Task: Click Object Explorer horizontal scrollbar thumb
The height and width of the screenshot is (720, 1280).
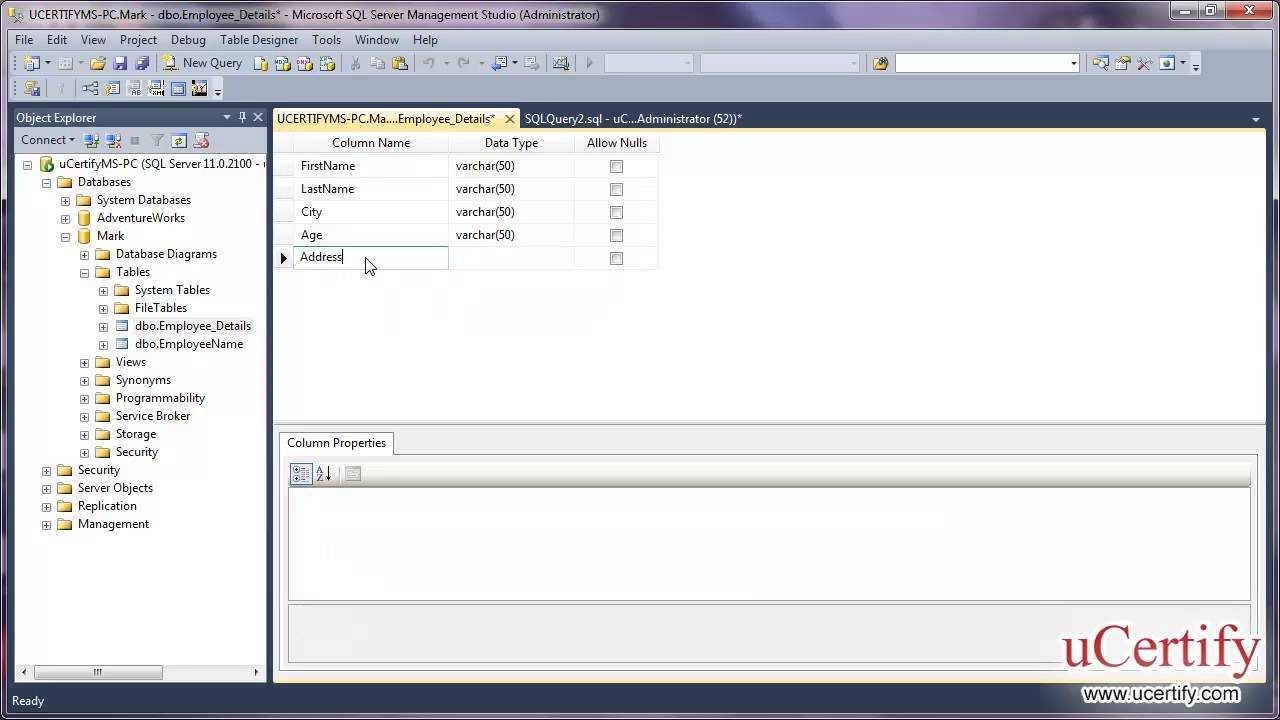Action: [98, 672]
